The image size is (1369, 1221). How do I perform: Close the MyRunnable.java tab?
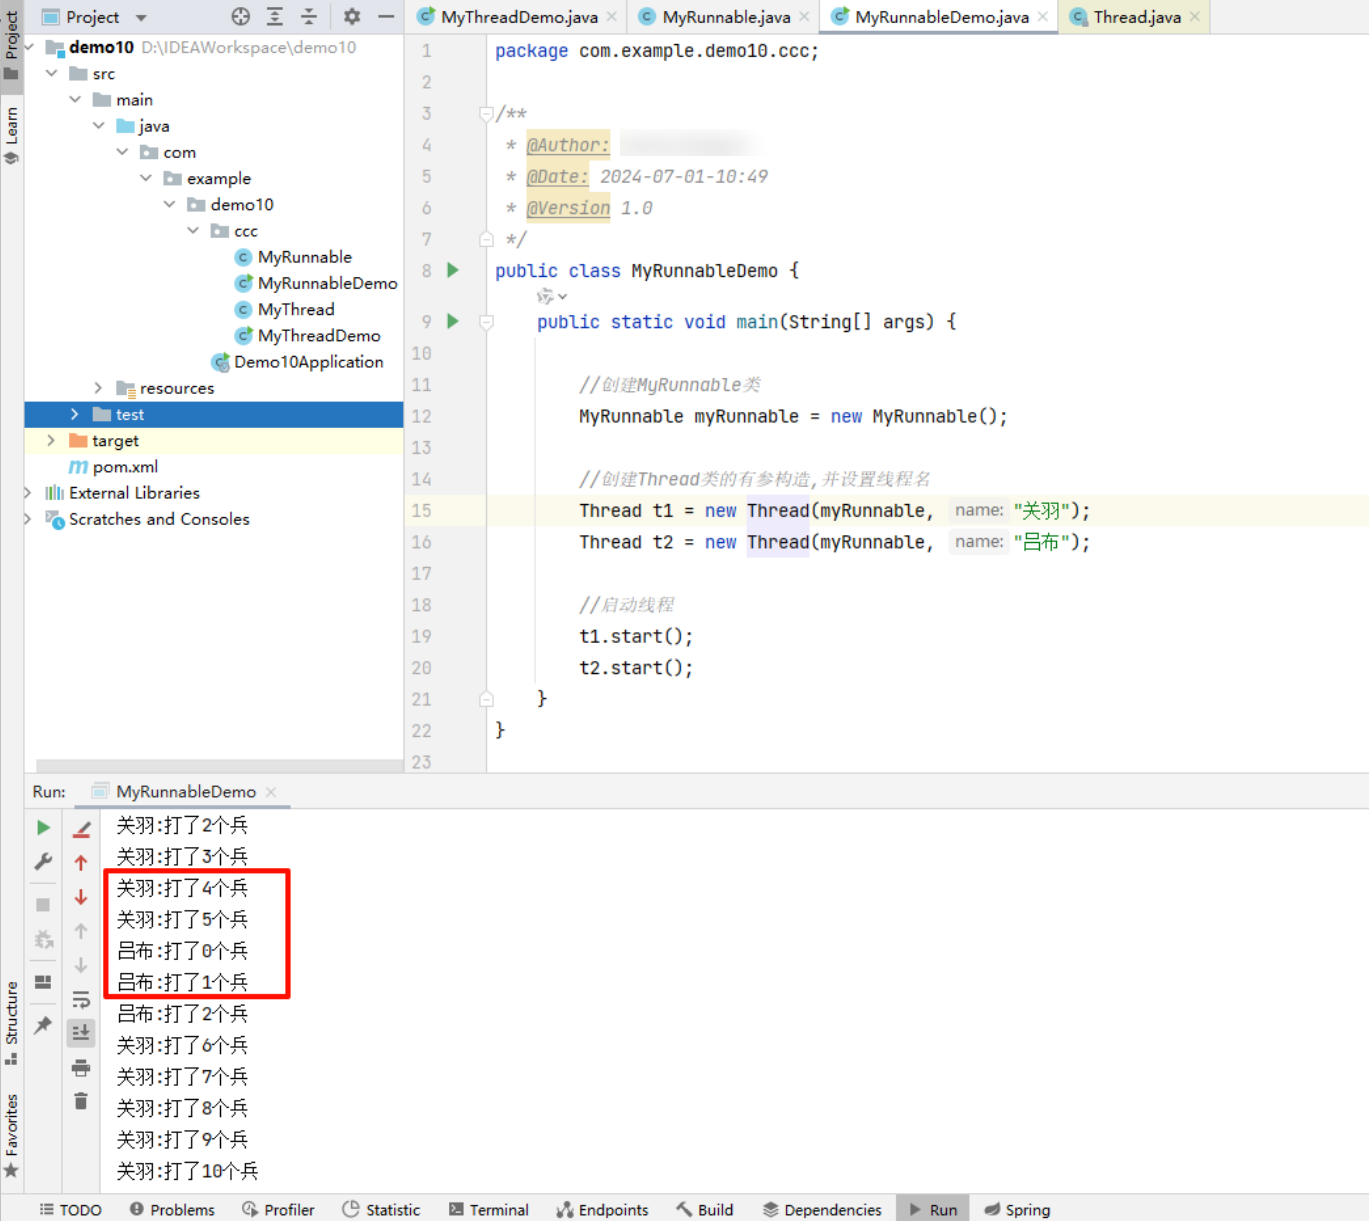click(x=804, y=17)
